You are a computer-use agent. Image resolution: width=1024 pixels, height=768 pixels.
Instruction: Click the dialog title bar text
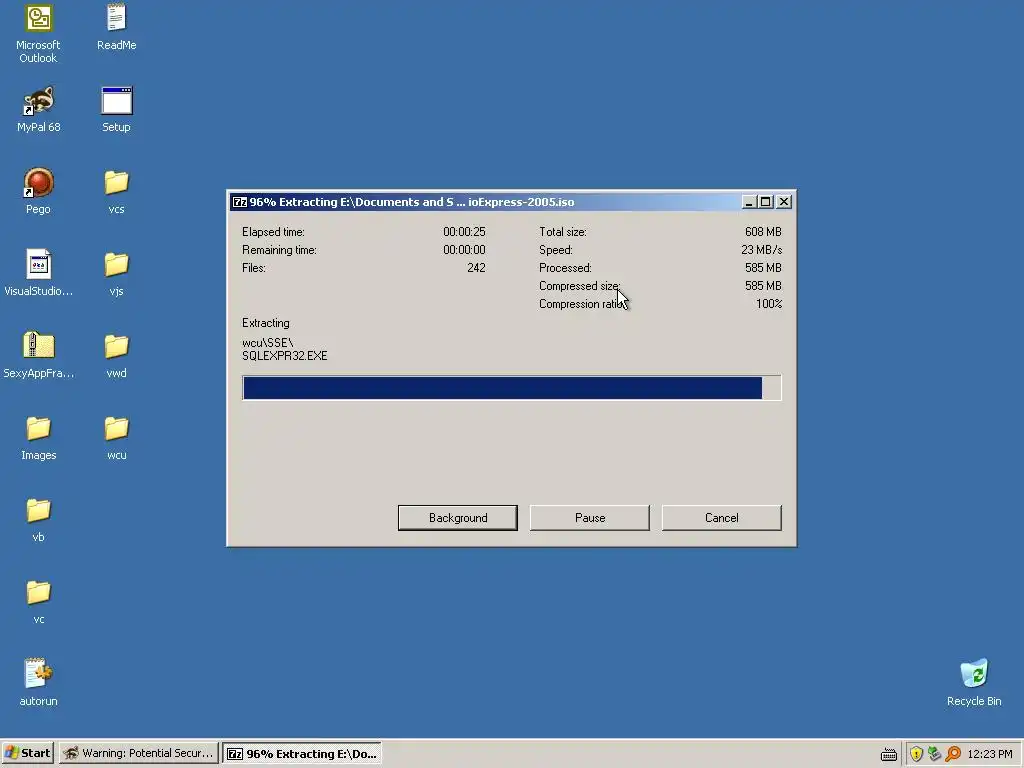click(x=412, y=202)
